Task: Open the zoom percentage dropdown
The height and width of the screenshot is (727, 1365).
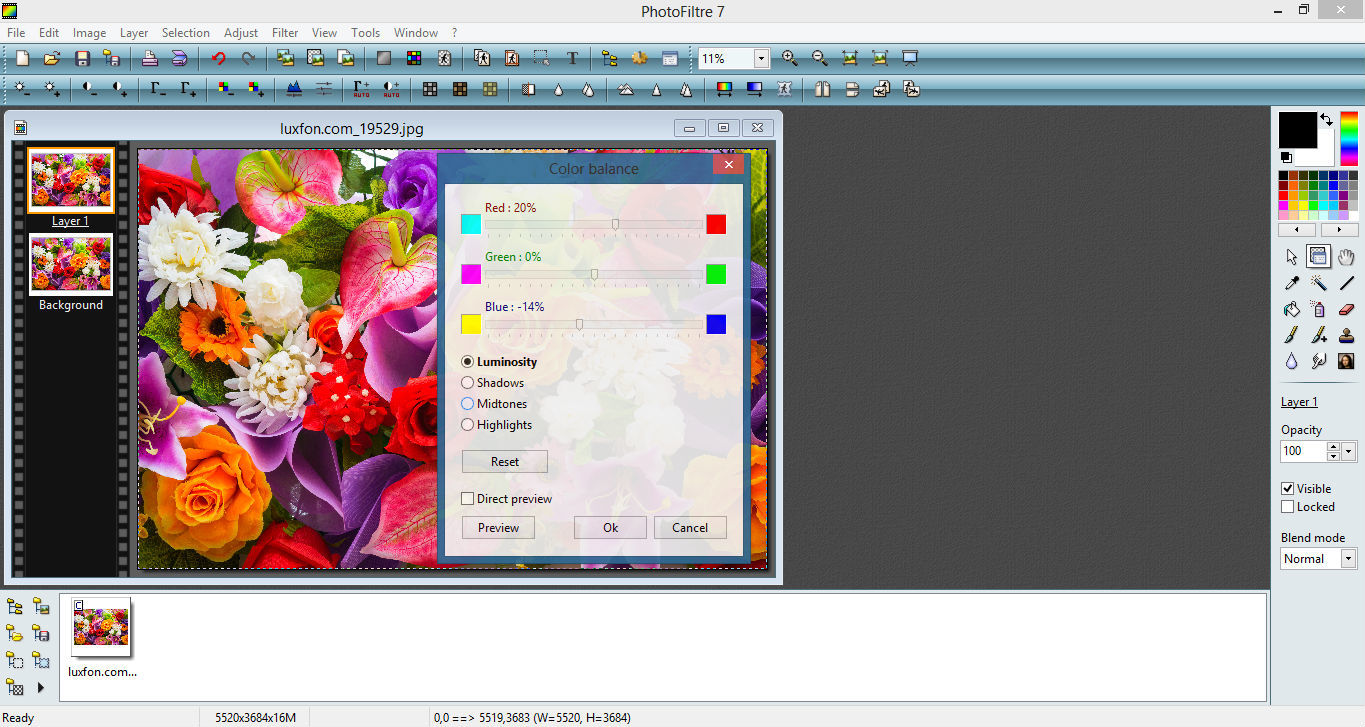Action: point(761,59)
